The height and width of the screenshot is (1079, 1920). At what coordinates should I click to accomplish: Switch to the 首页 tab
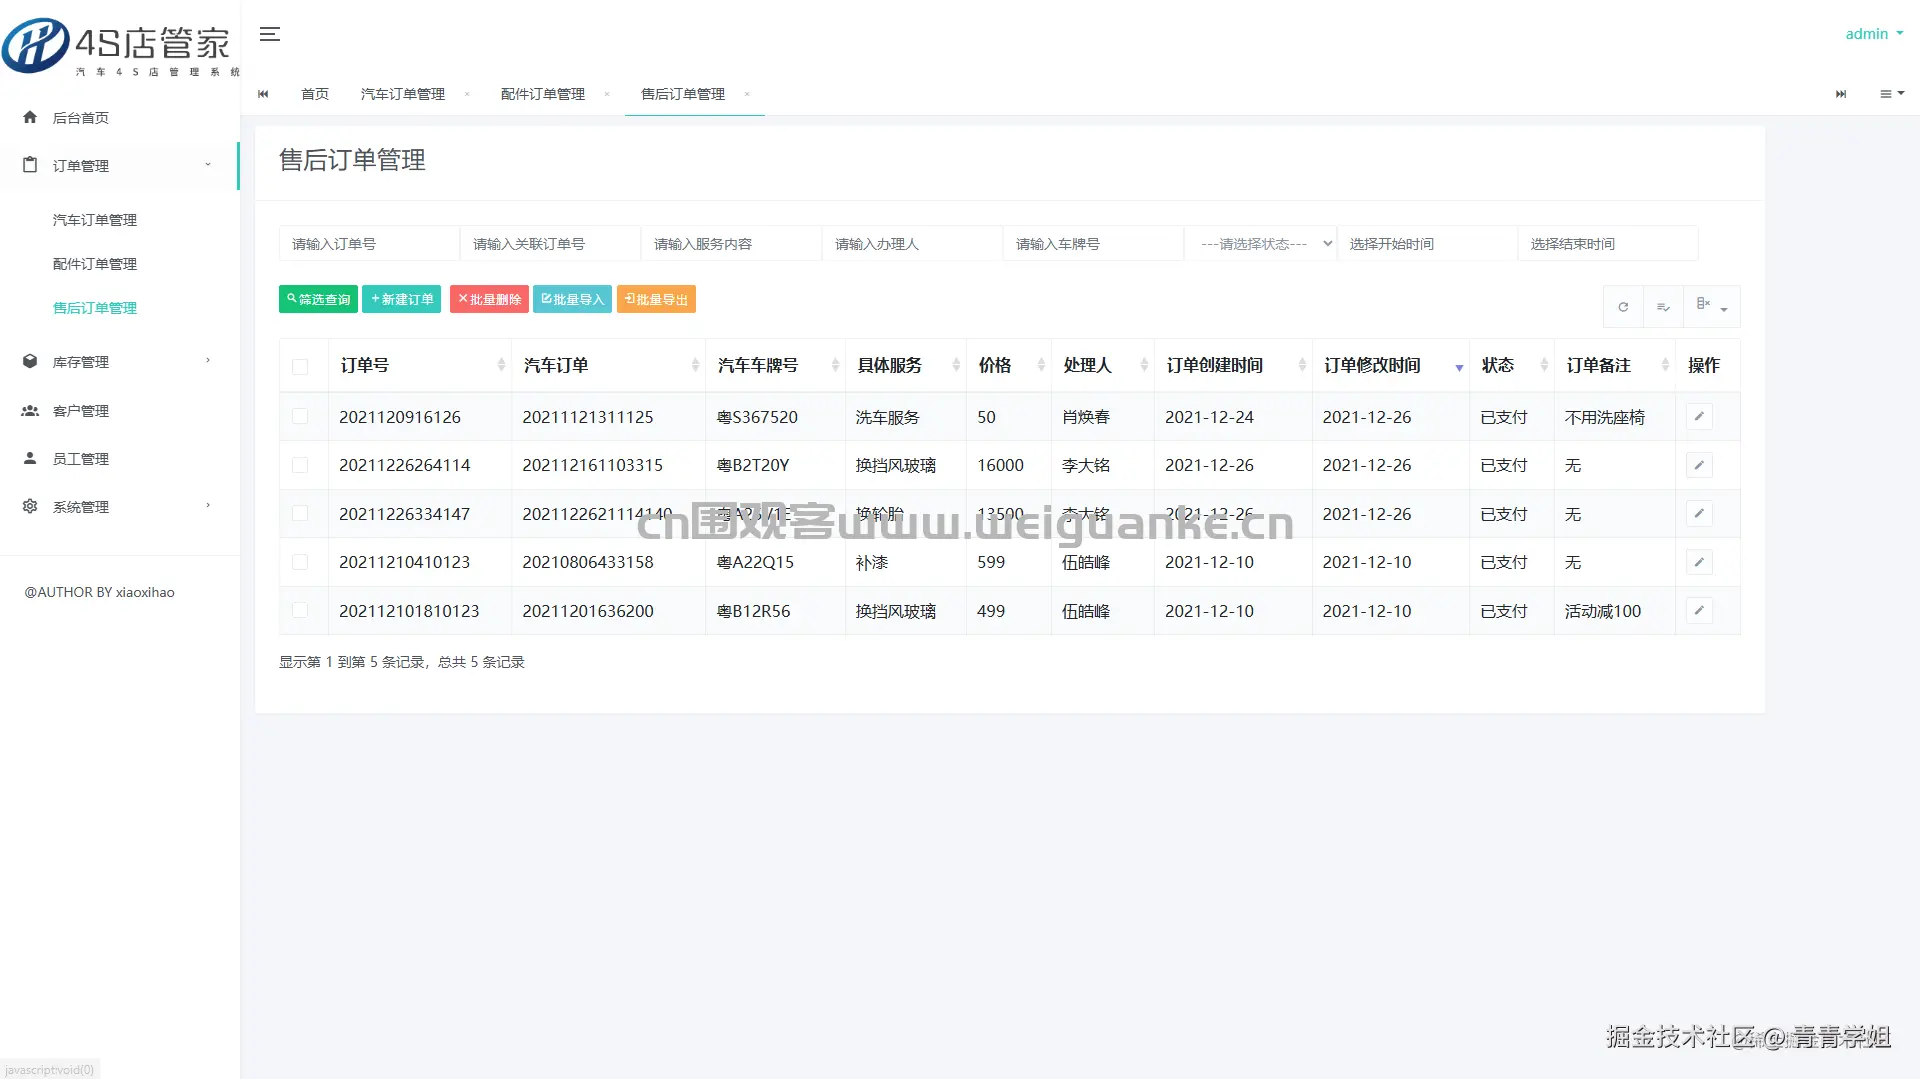coord(315,94)
